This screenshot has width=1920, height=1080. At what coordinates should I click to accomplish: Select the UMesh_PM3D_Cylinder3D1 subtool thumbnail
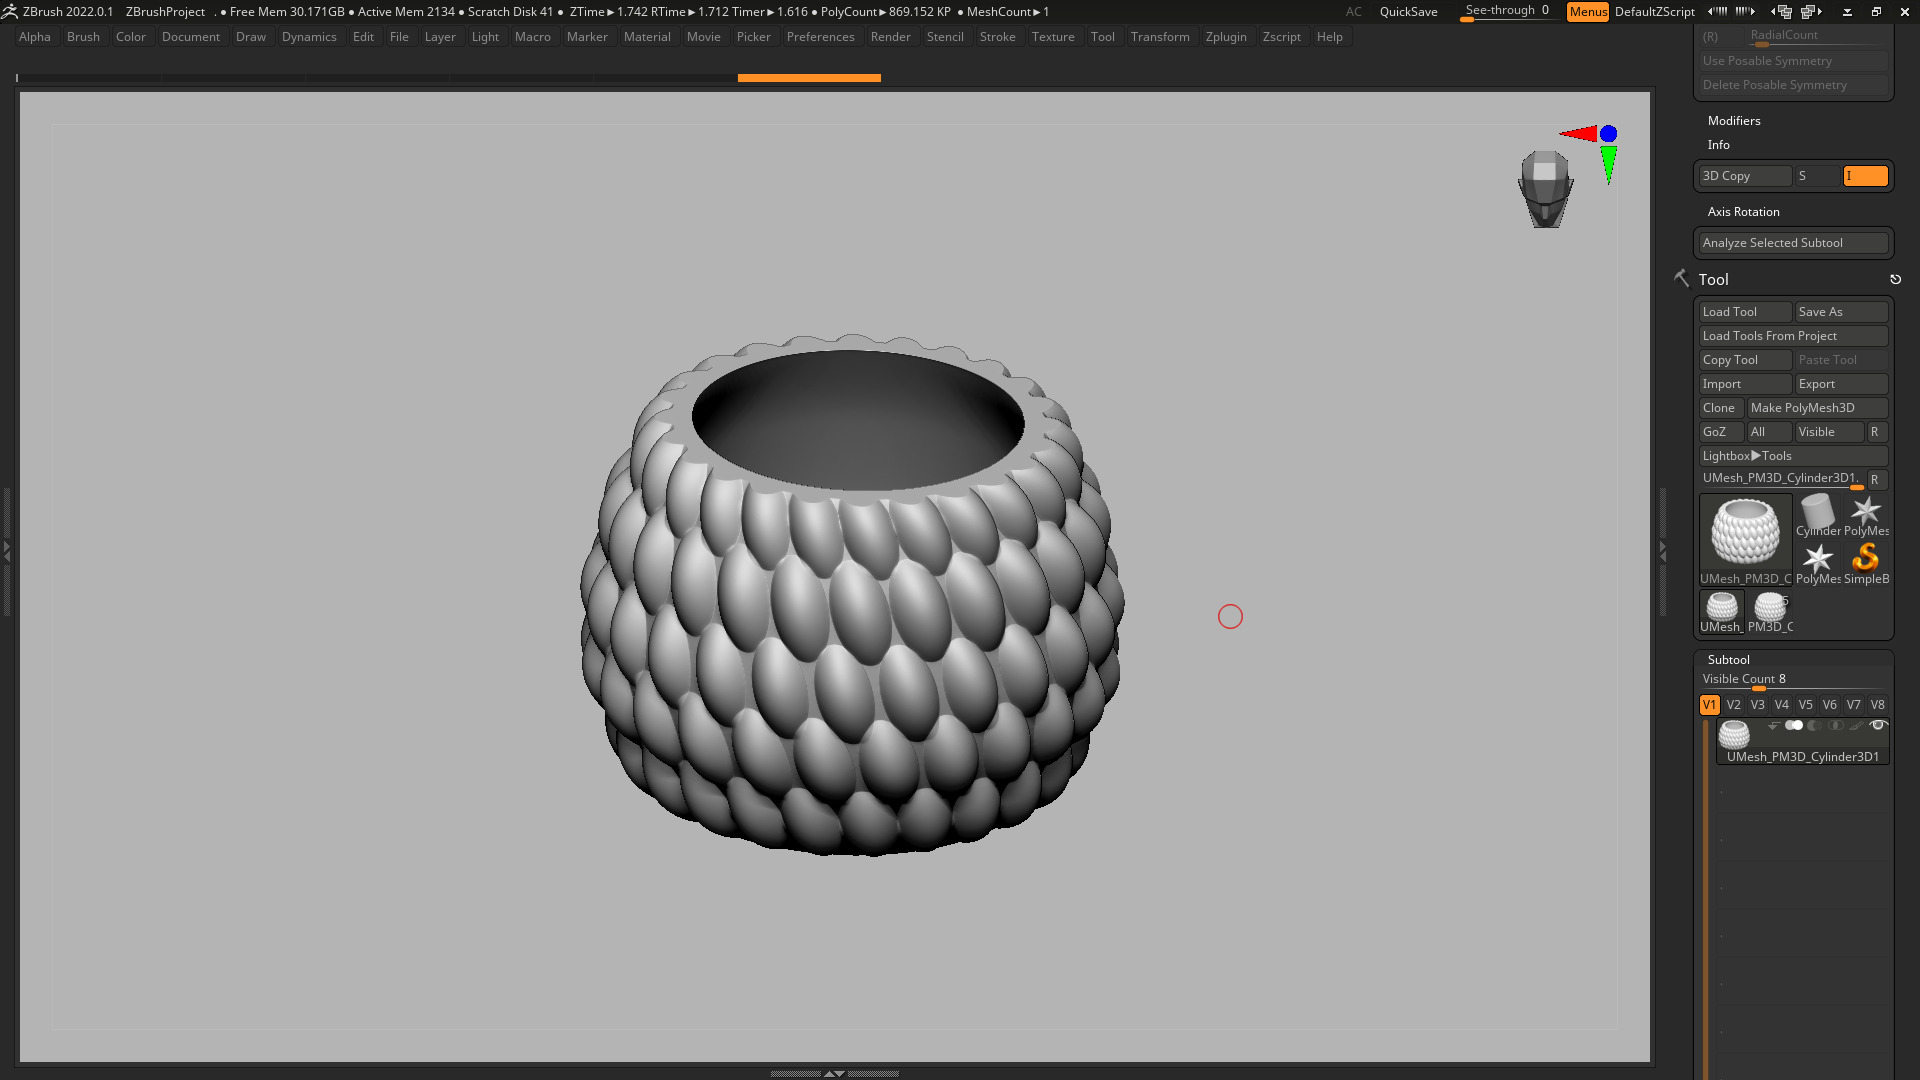1734,735
